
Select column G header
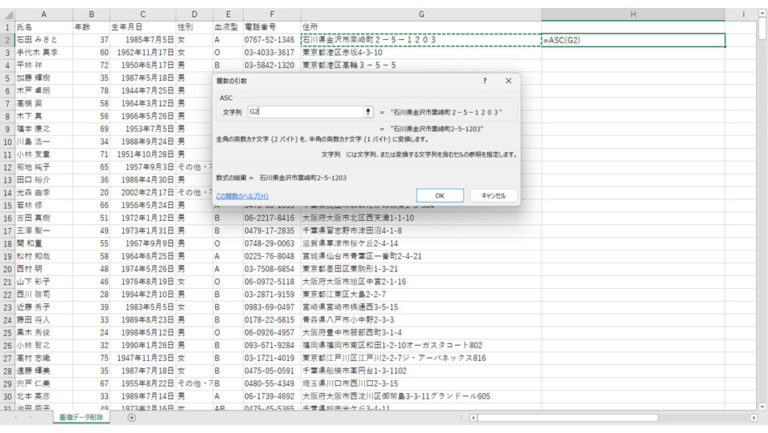point(420,14)
